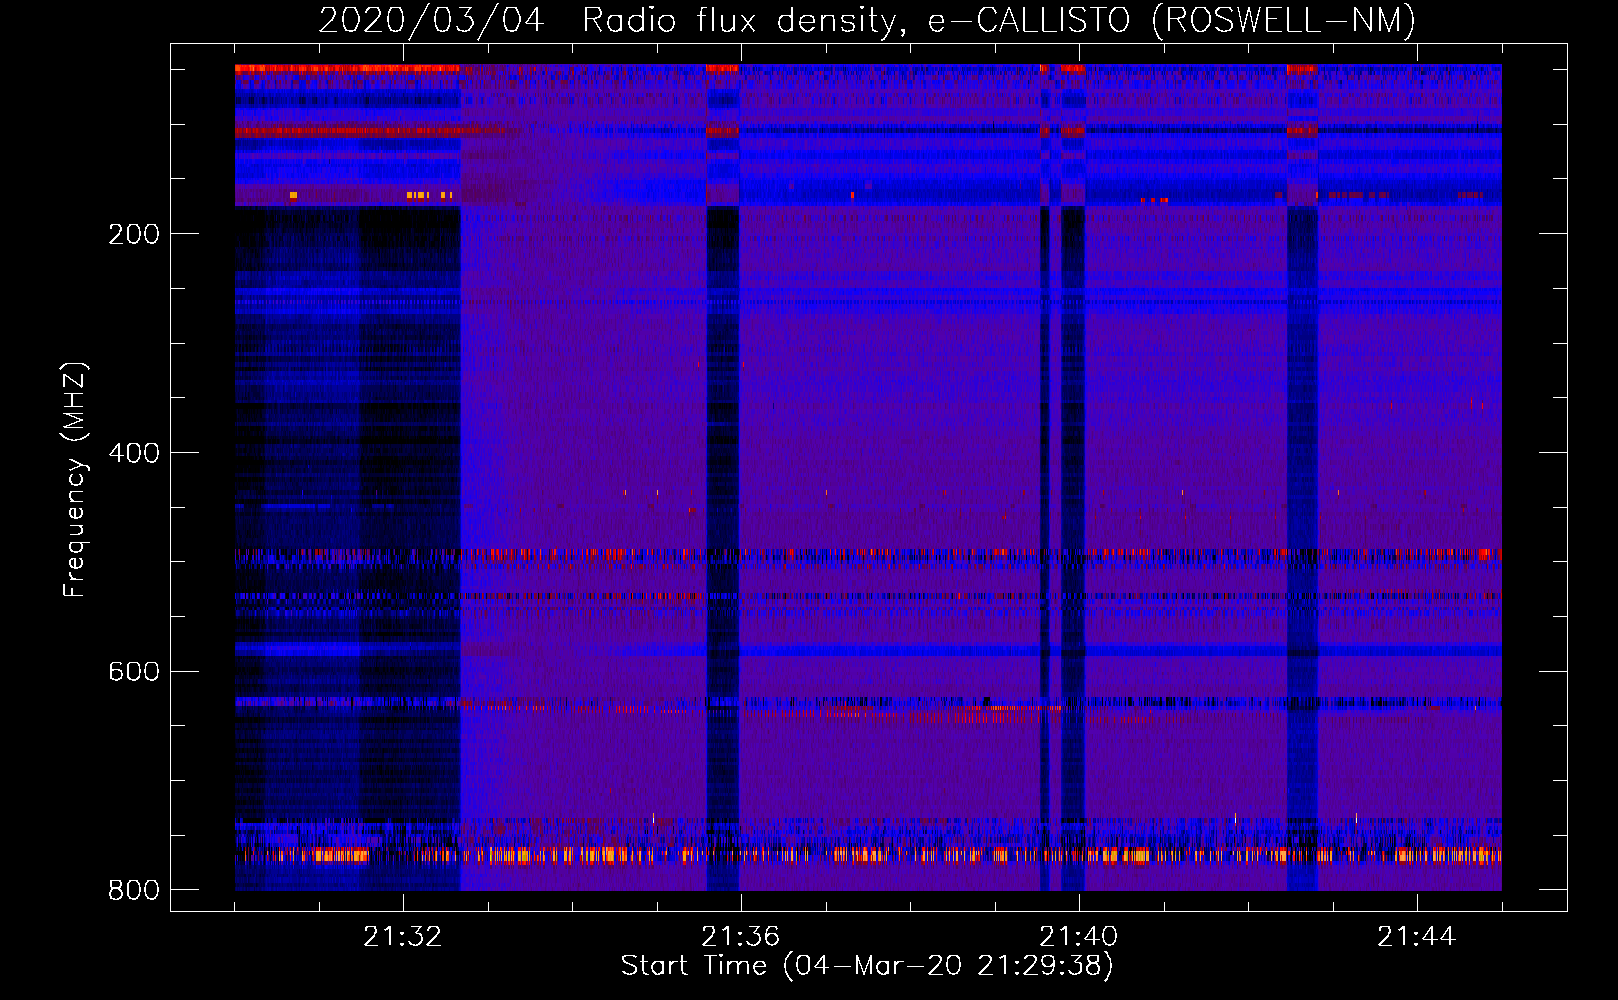Click the 200 frequency tick label
The width and height of the screenshot is (1618, 1000).
134,234
